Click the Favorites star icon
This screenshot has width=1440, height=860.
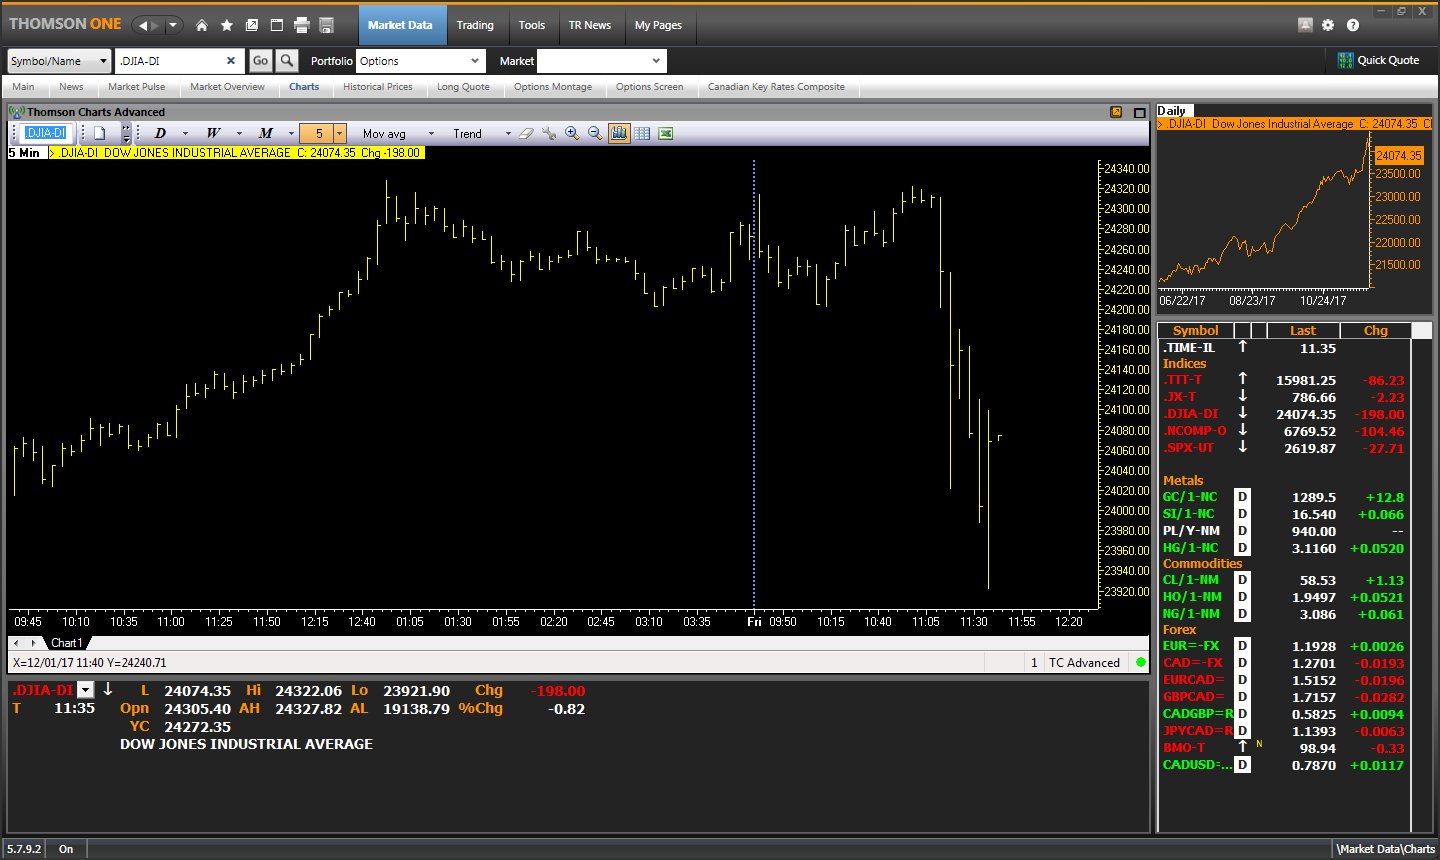227,25
